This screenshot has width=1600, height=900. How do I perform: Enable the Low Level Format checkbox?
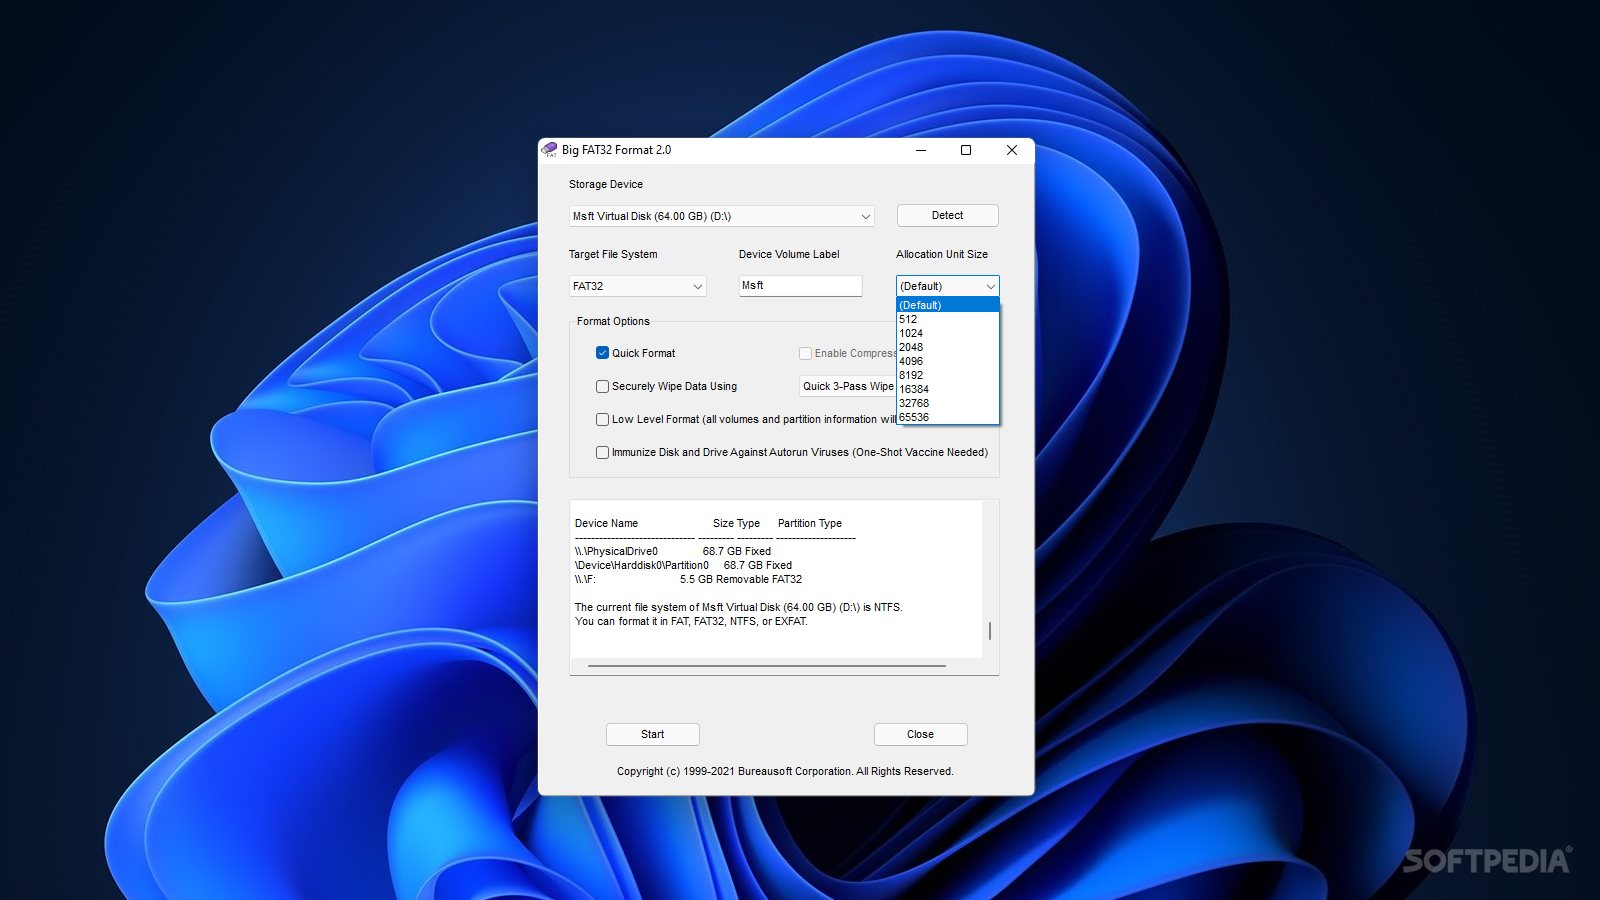(x=602, y=419)
